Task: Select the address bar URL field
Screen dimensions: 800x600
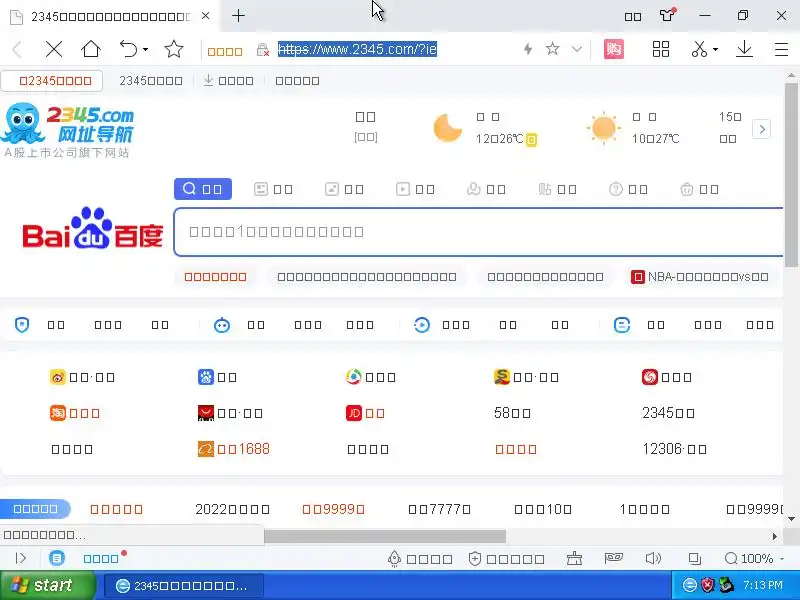Action: click(x=357, y=49)
